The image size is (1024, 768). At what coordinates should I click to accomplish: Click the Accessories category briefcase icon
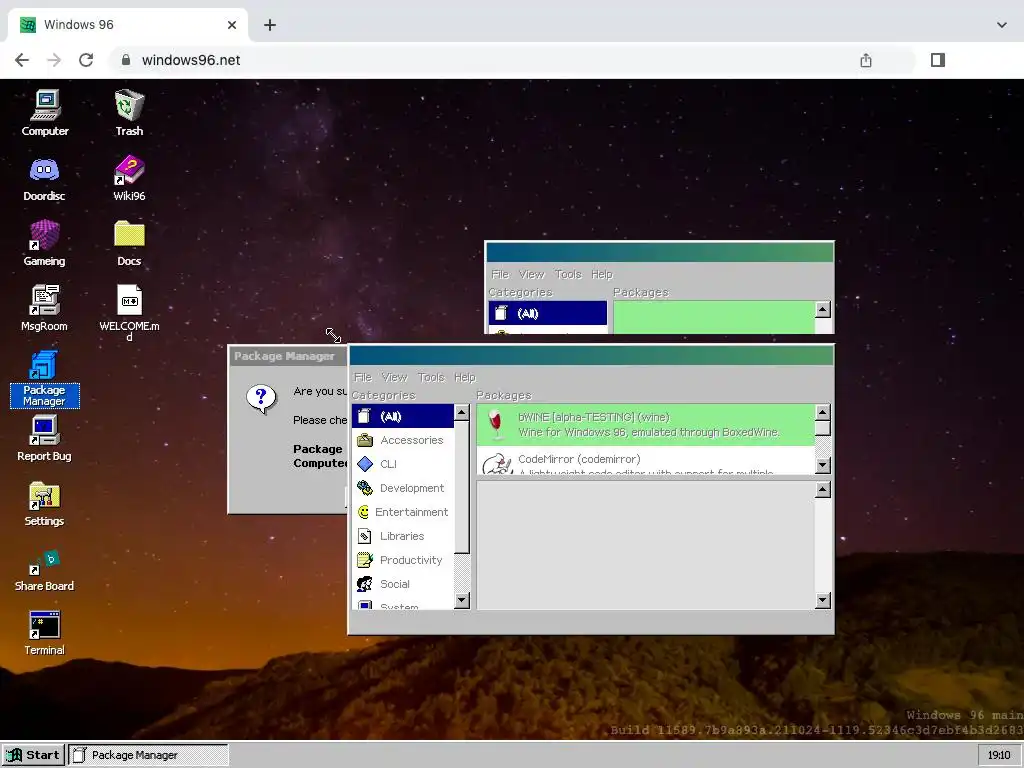(365, 440)
